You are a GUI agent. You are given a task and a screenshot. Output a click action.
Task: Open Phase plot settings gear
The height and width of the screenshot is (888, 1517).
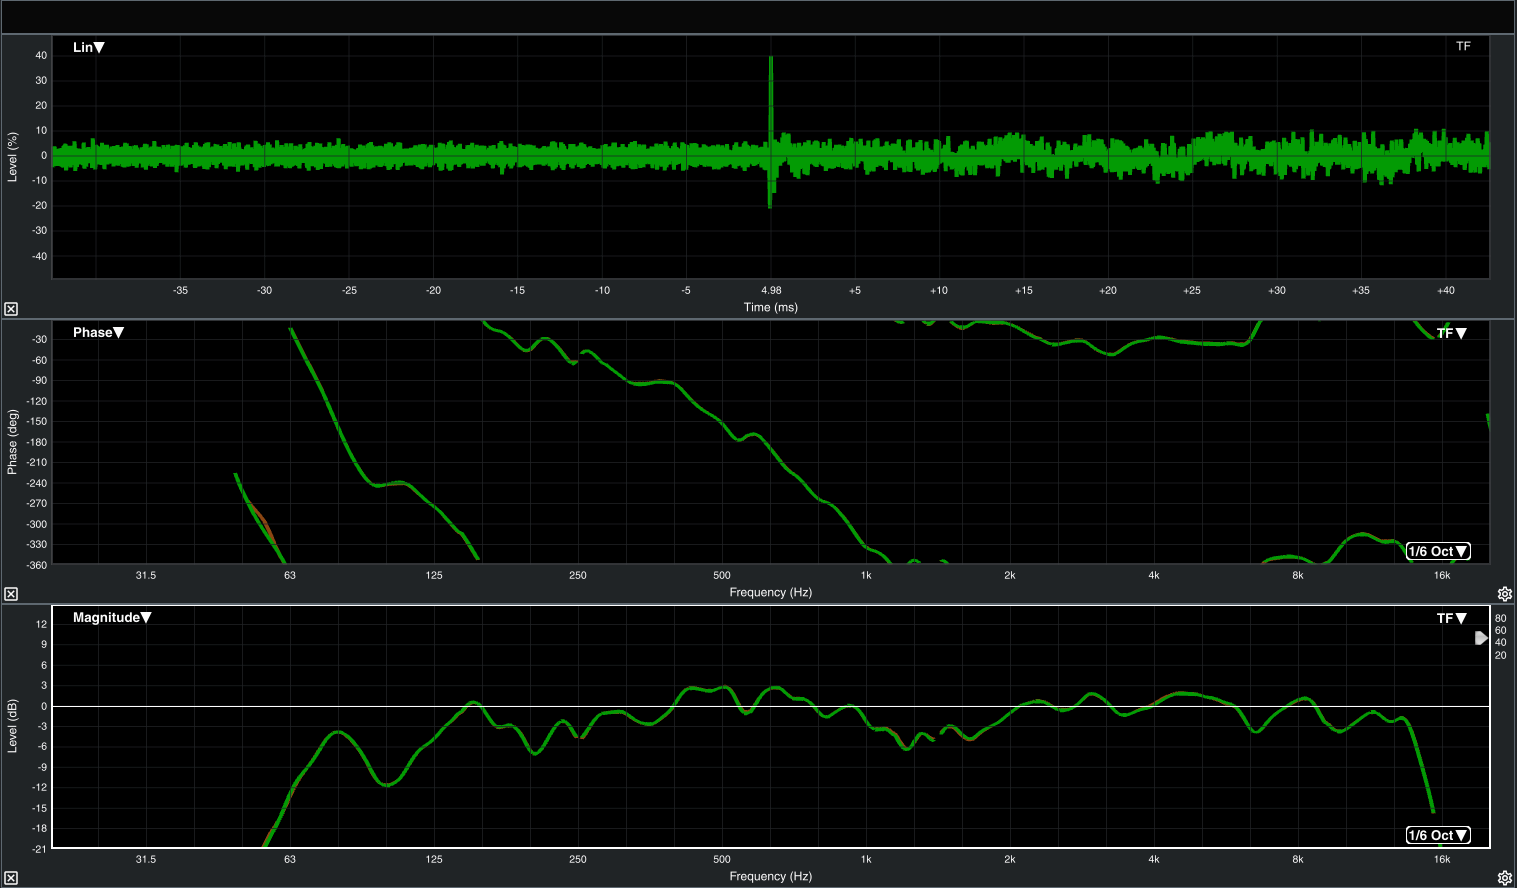1504,594
